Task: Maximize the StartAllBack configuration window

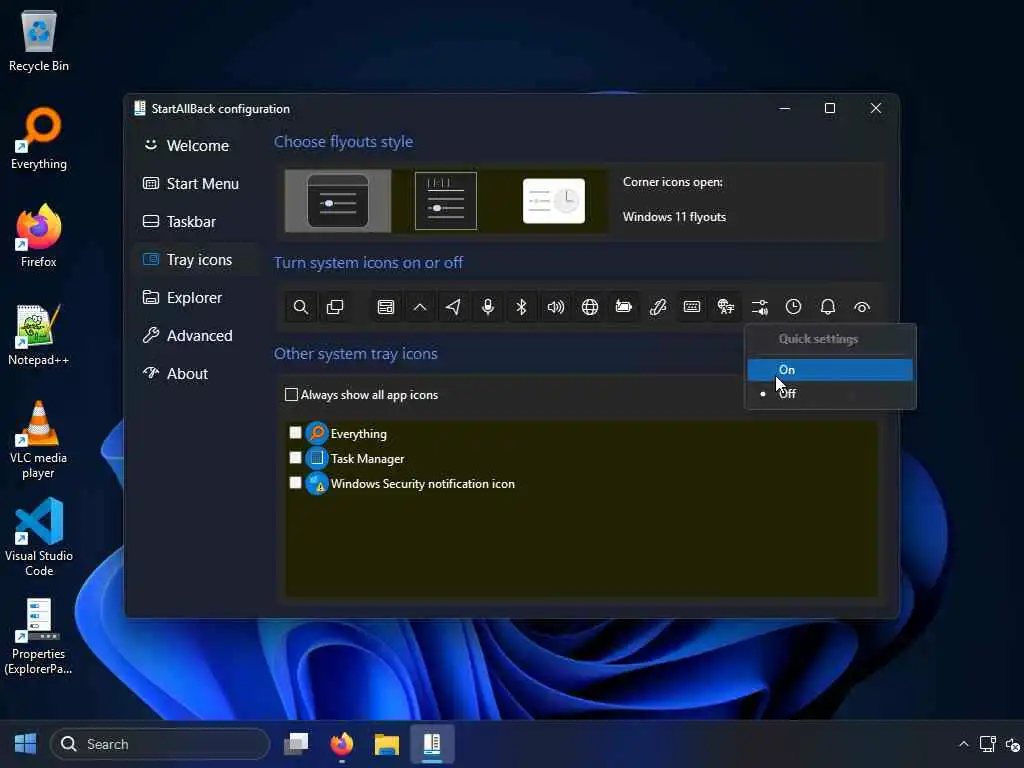Action: coord(830,108)
